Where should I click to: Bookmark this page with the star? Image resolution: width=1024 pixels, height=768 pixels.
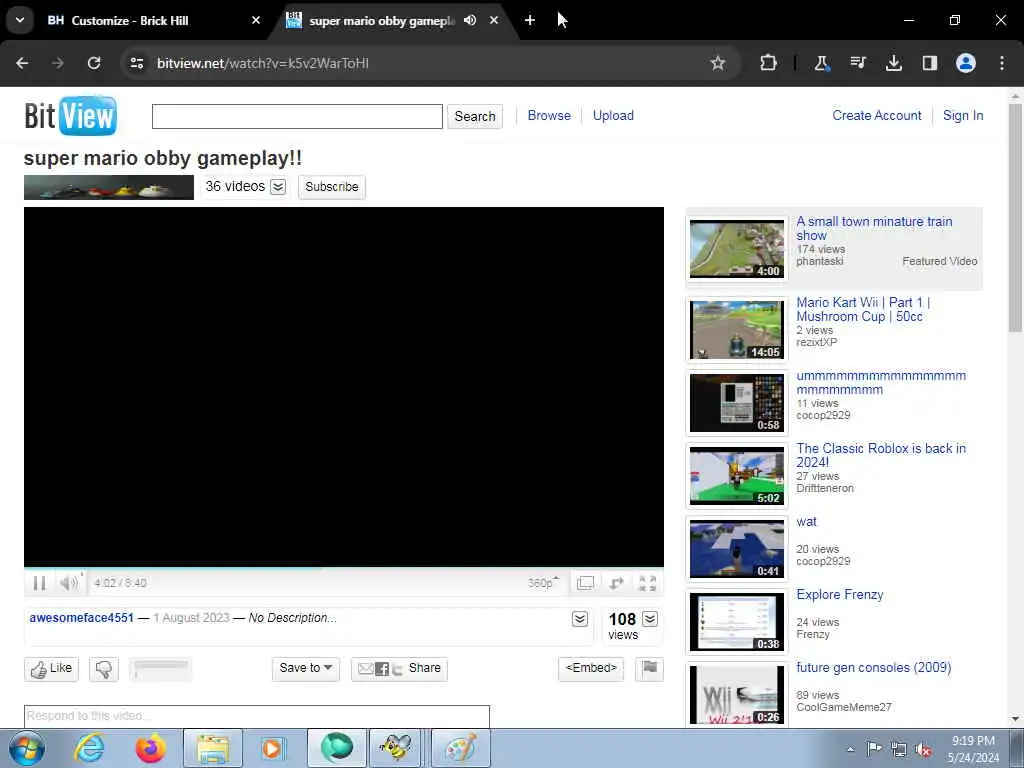pos(718,63)
